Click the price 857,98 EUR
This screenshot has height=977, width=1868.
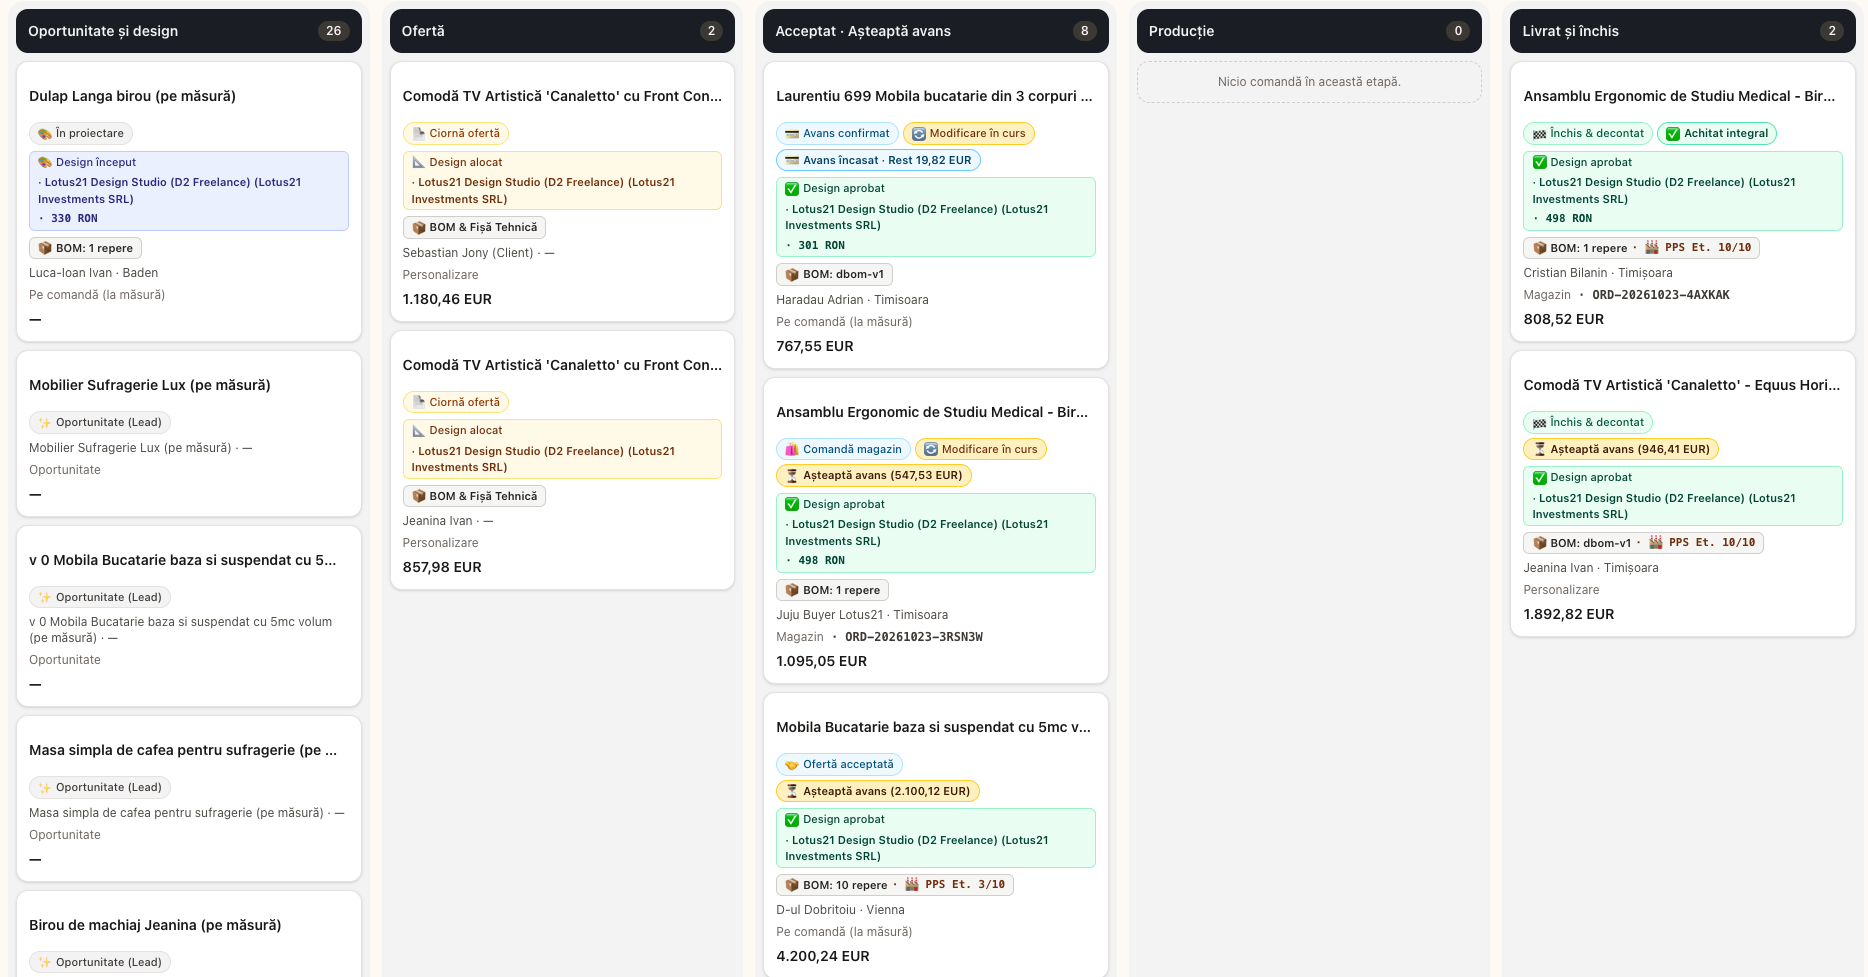click(442, 567)
